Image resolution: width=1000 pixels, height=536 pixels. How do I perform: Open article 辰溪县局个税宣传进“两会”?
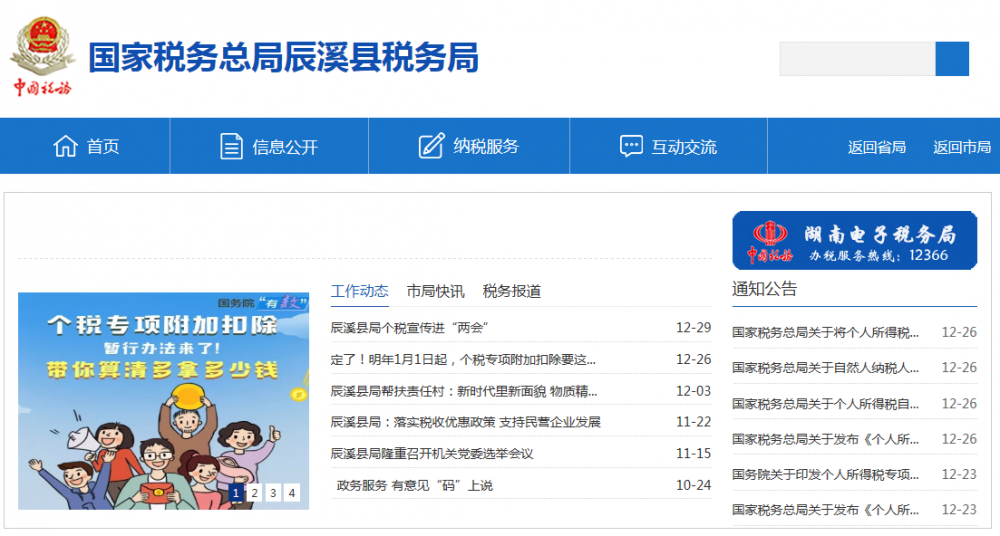click(409, 328)
